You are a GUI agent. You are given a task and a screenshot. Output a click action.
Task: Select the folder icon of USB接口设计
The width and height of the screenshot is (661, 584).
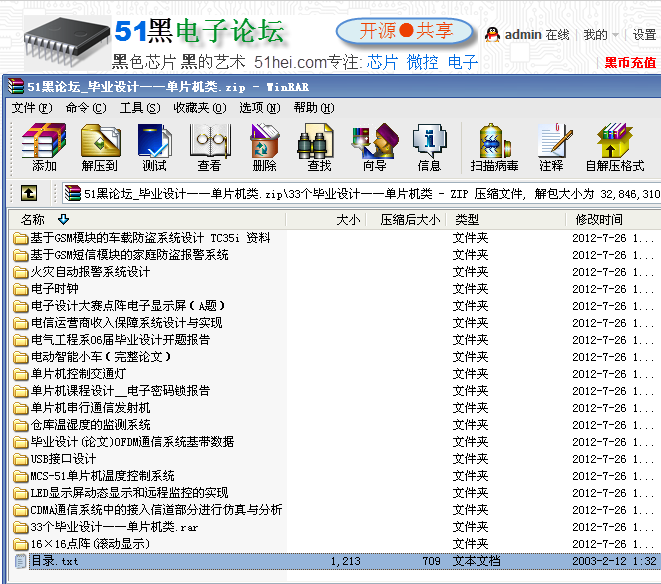coord(20,459)
